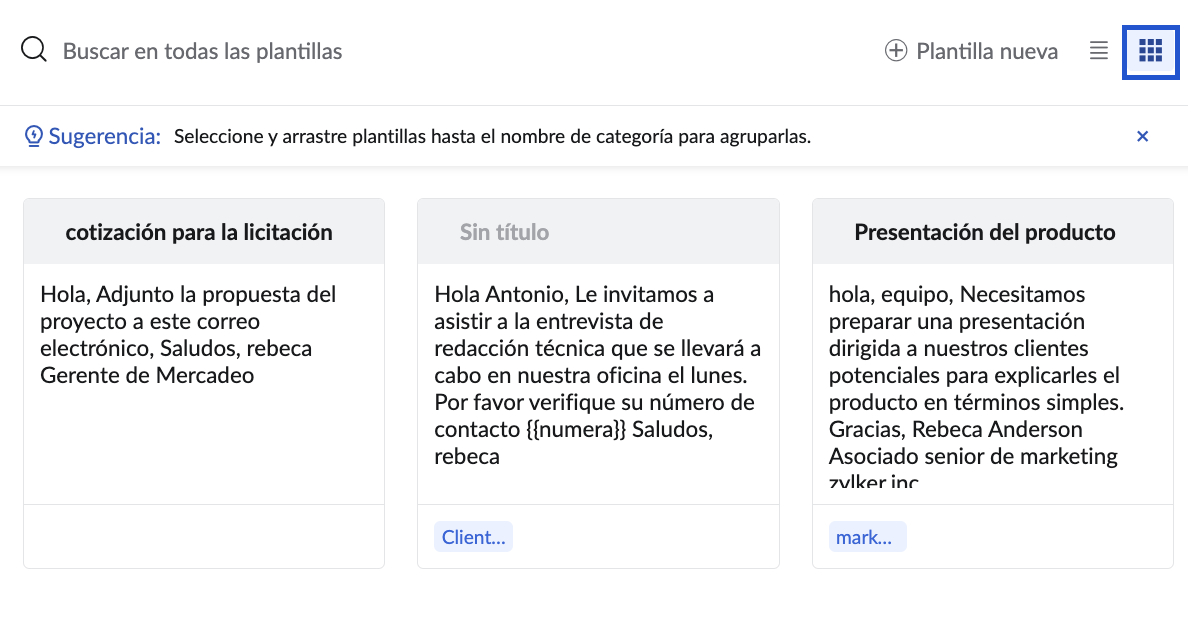
Task: Click empty footer of cotización card
Action: (204, 537)
